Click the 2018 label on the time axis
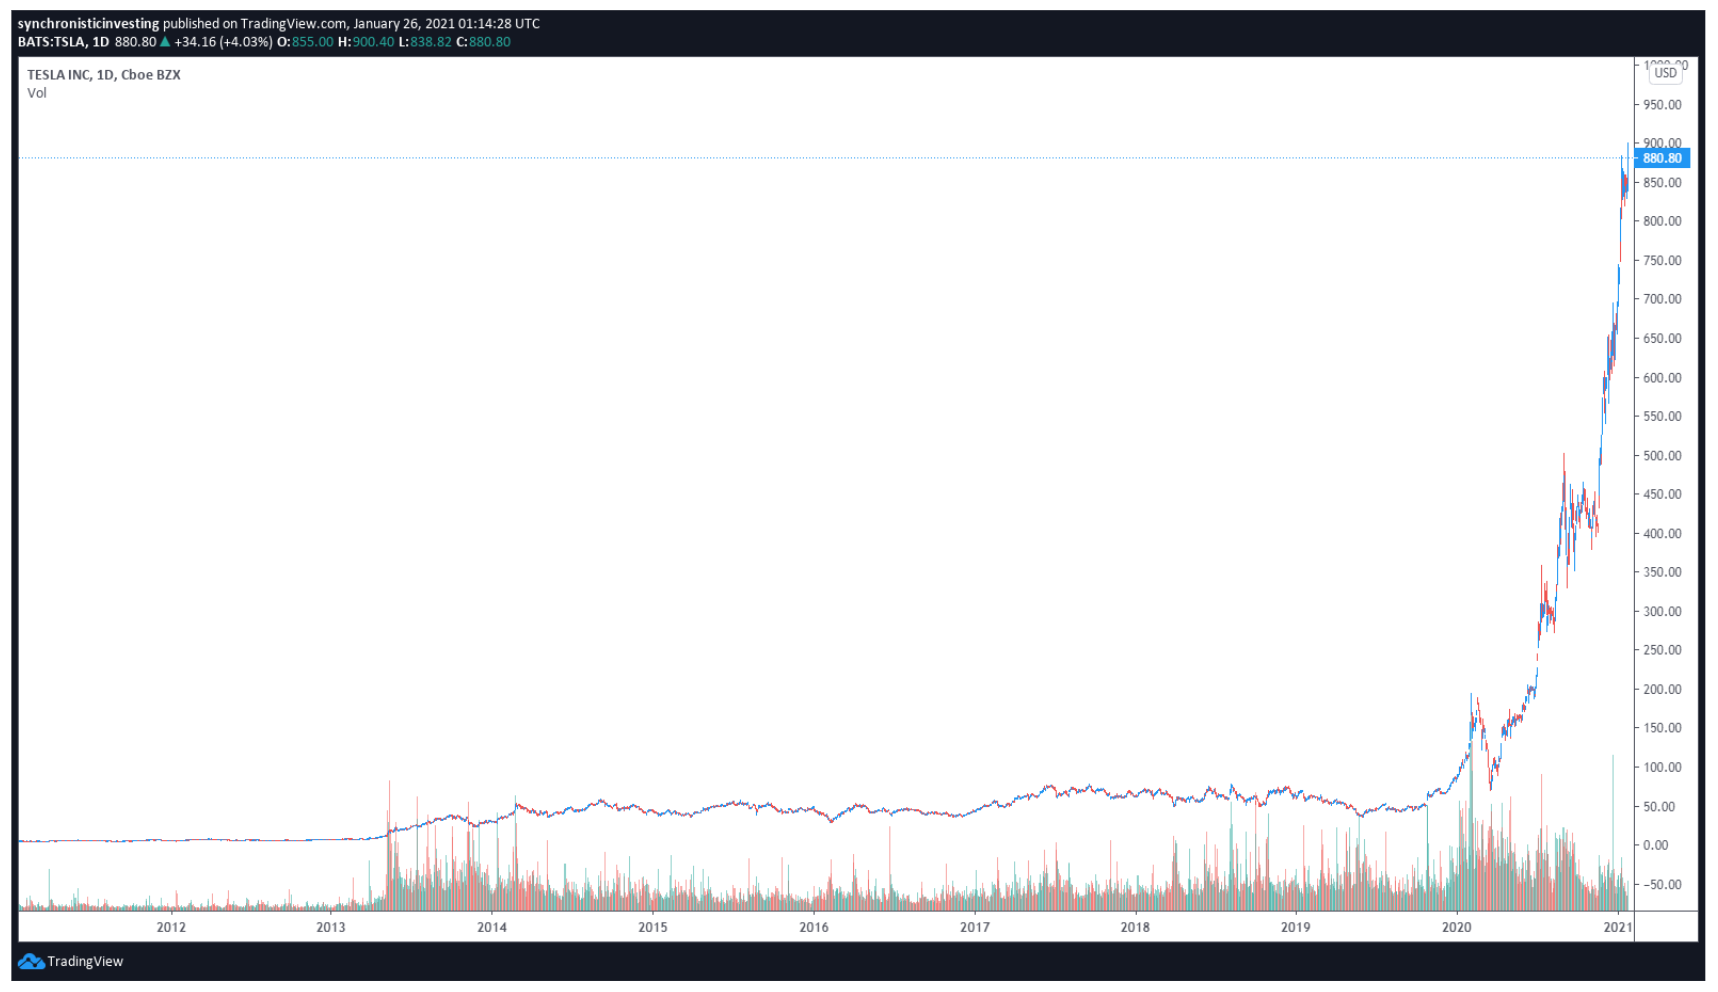1718x992 pixels. [1135, 927]
